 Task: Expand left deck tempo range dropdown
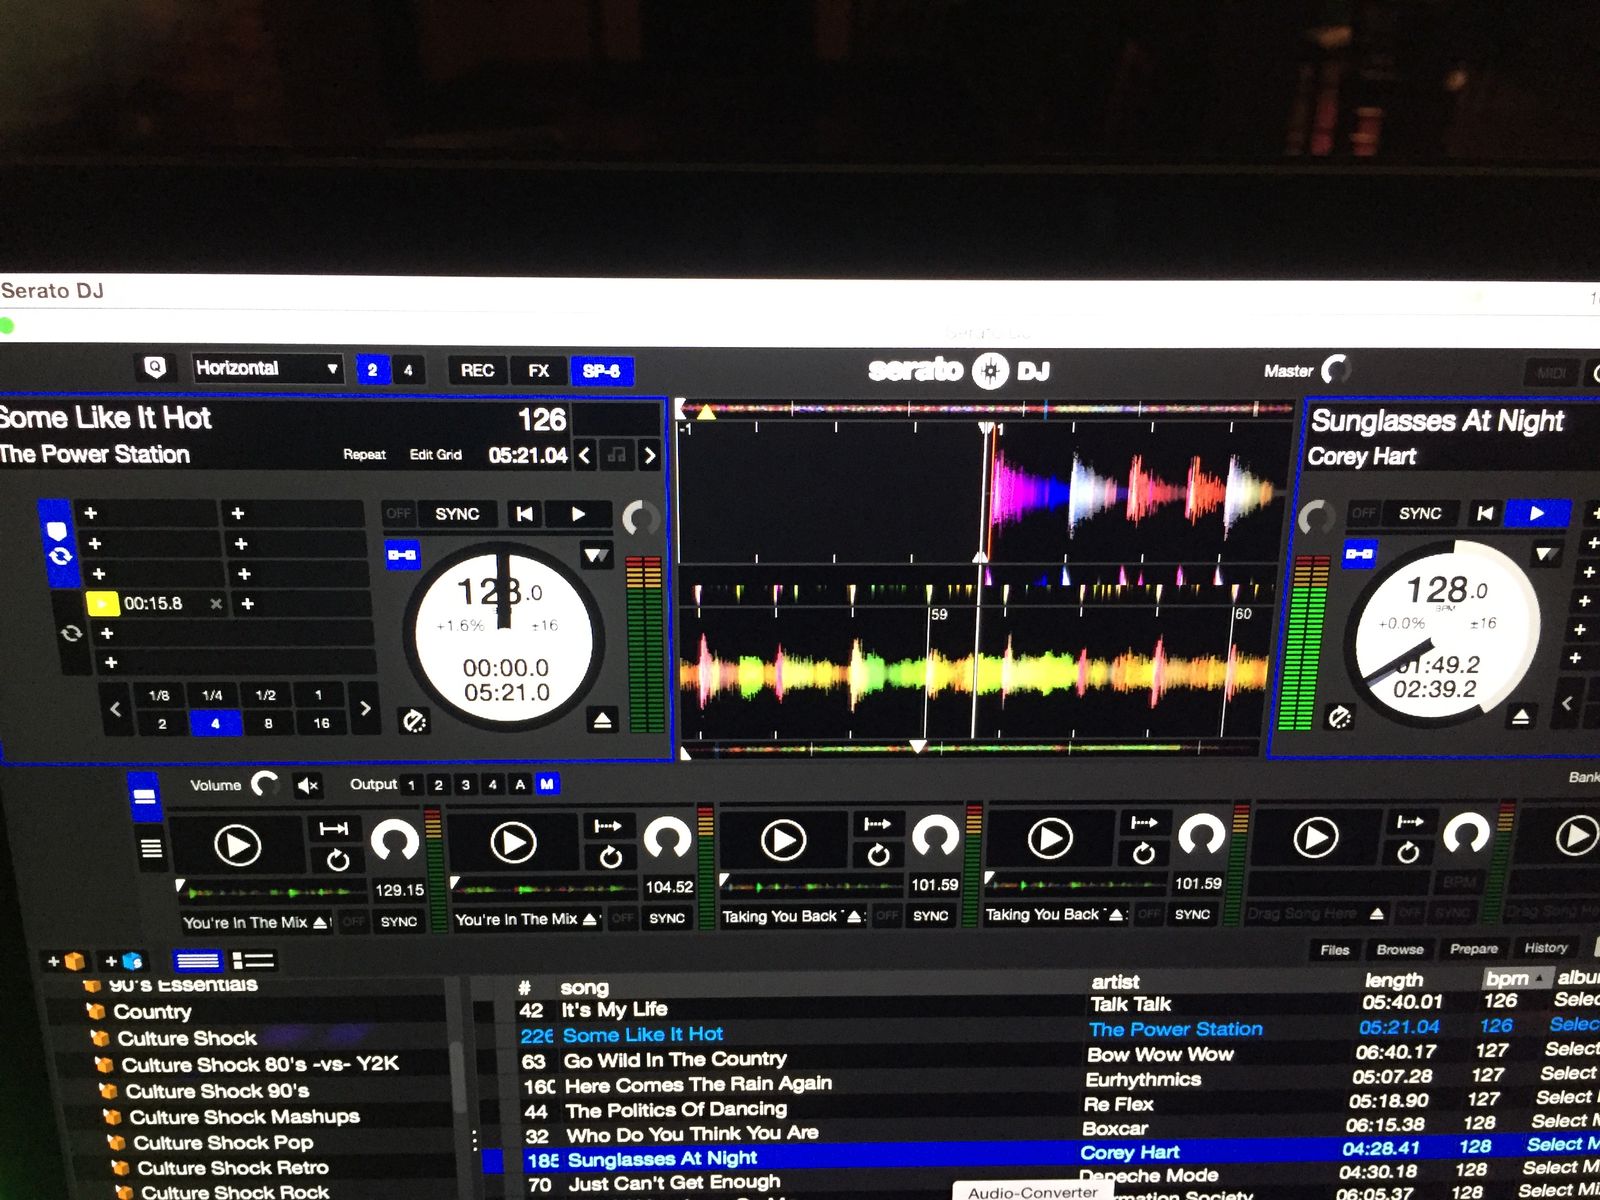596,555
